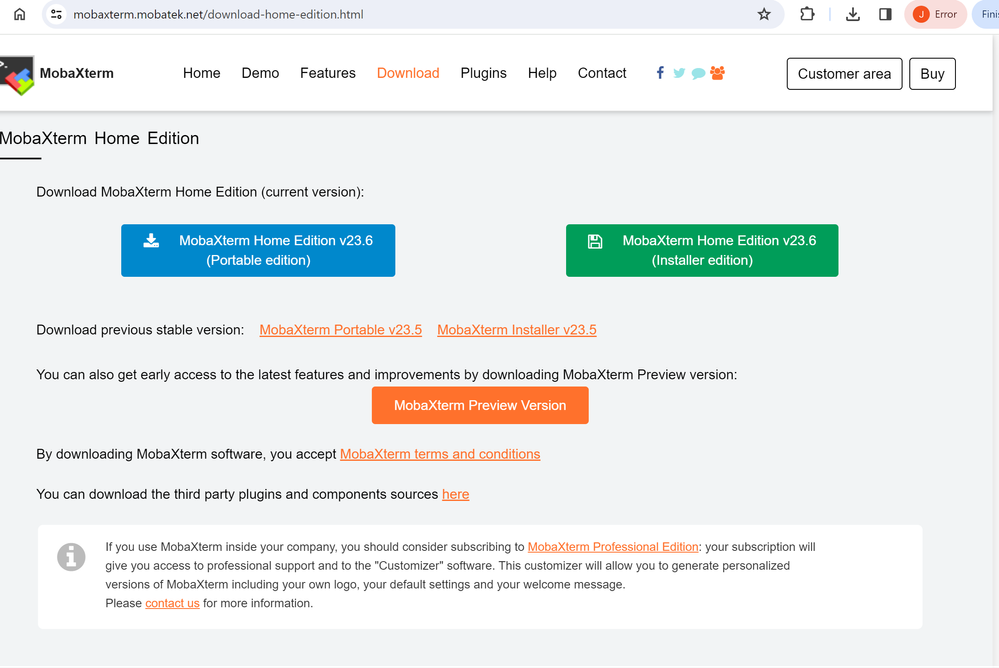Click the chat bubble social icon
Image resolution: width=999 pixels, height=668 pixels.
click(x=698, y=73)
